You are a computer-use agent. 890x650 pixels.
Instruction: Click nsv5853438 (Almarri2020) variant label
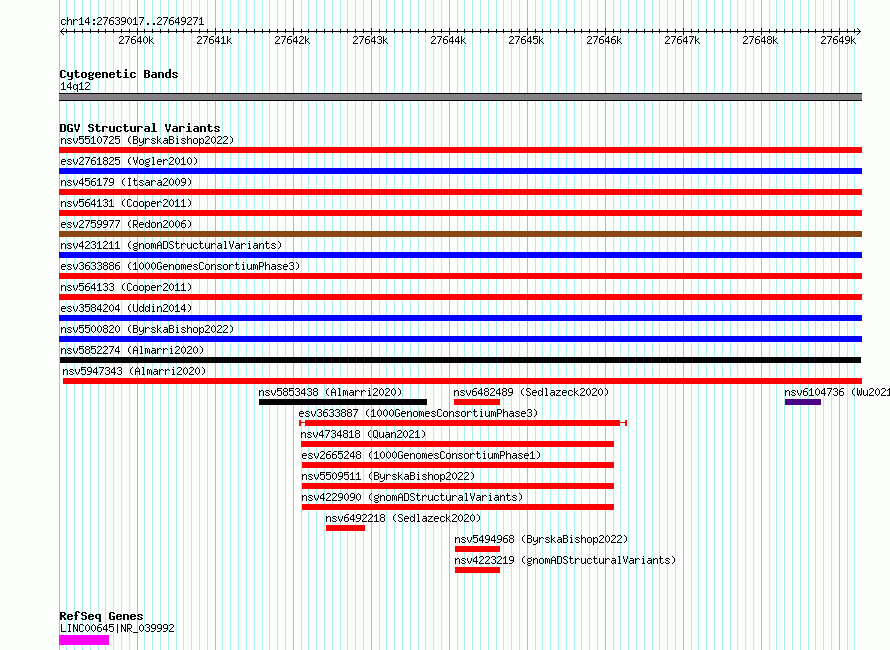point(330,392)
